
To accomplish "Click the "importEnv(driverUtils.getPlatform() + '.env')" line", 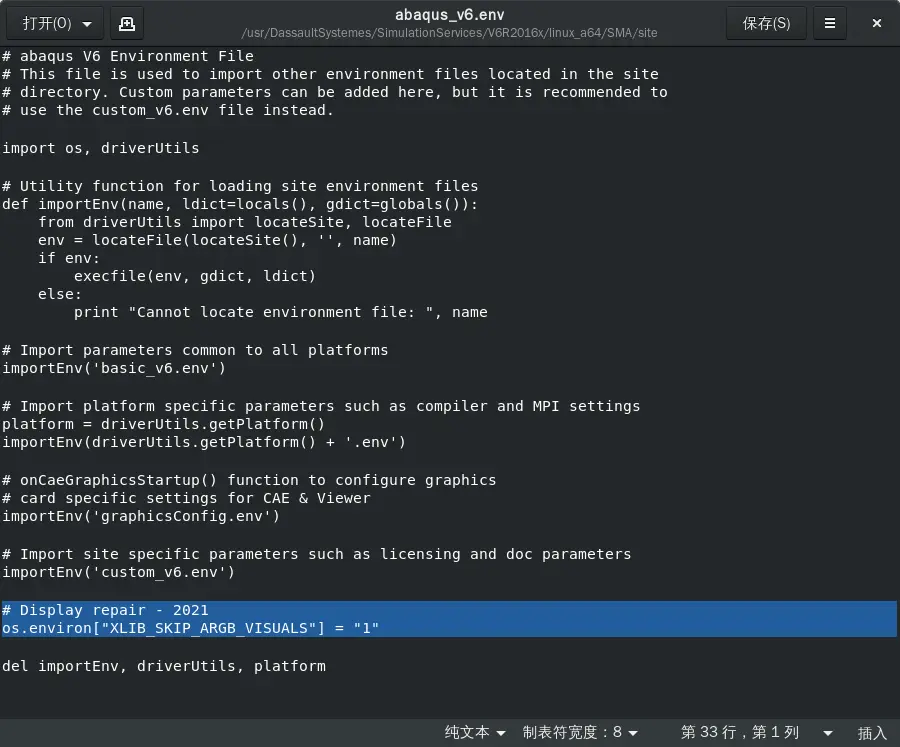I will pyautogui.click(x=204, y=442).
